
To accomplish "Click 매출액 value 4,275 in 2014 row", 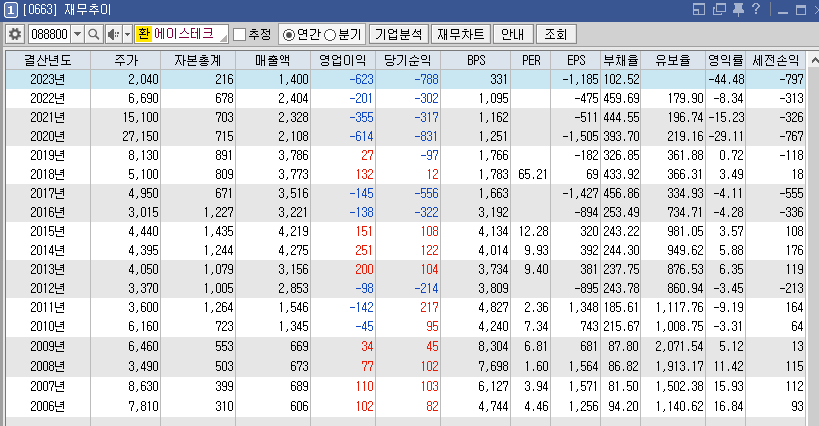I will point(294,251).
